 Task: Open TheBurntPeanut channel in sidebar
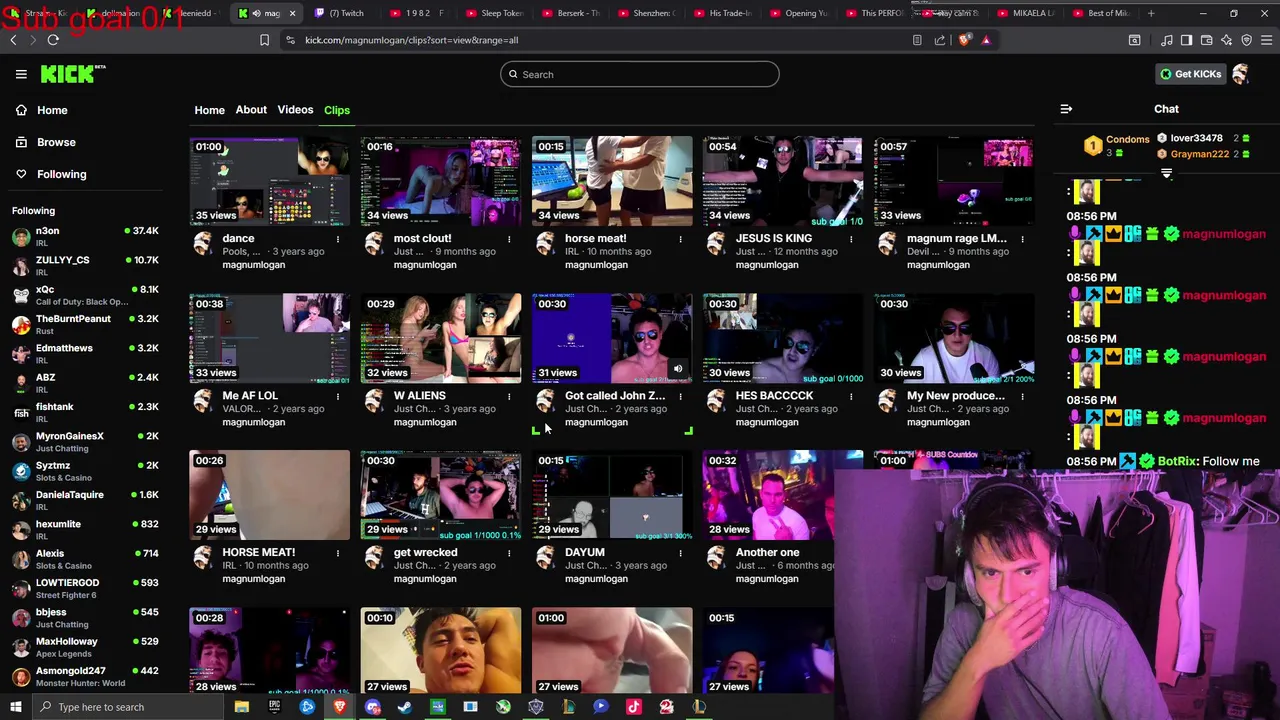pyautogui.click(x=85, y=325)
